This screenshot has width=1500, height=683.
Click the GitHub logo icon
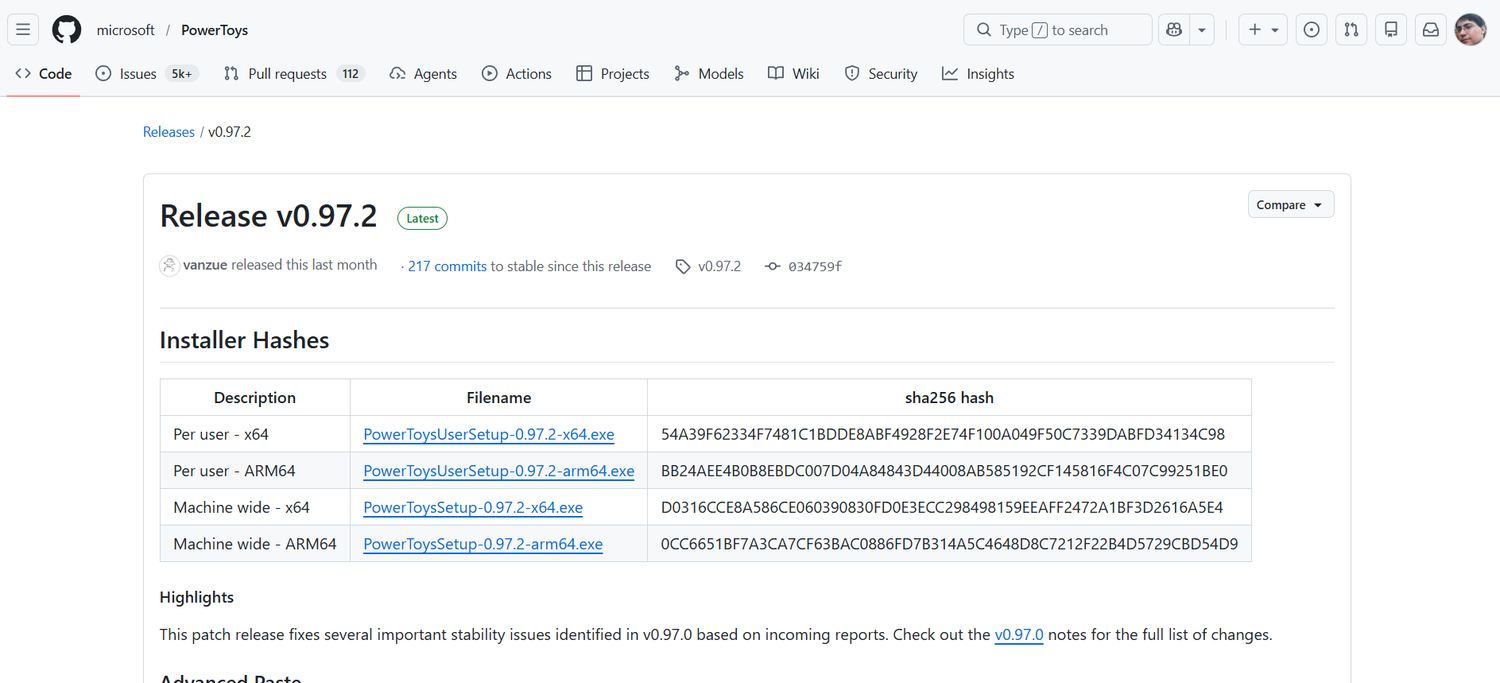pos(67,30)
